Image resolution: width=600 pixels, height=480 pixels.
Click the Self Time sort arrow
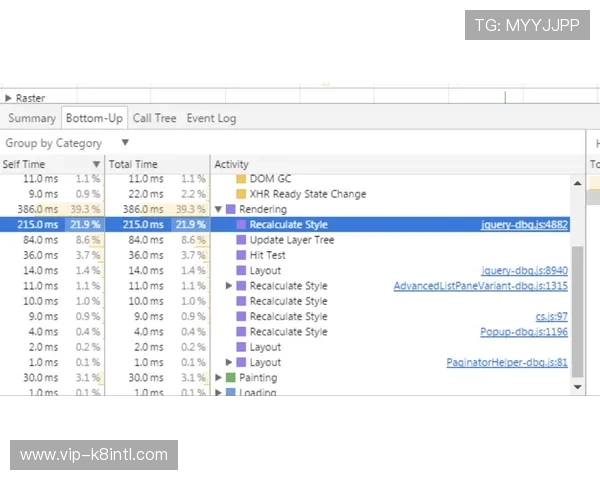coord(96,164)
